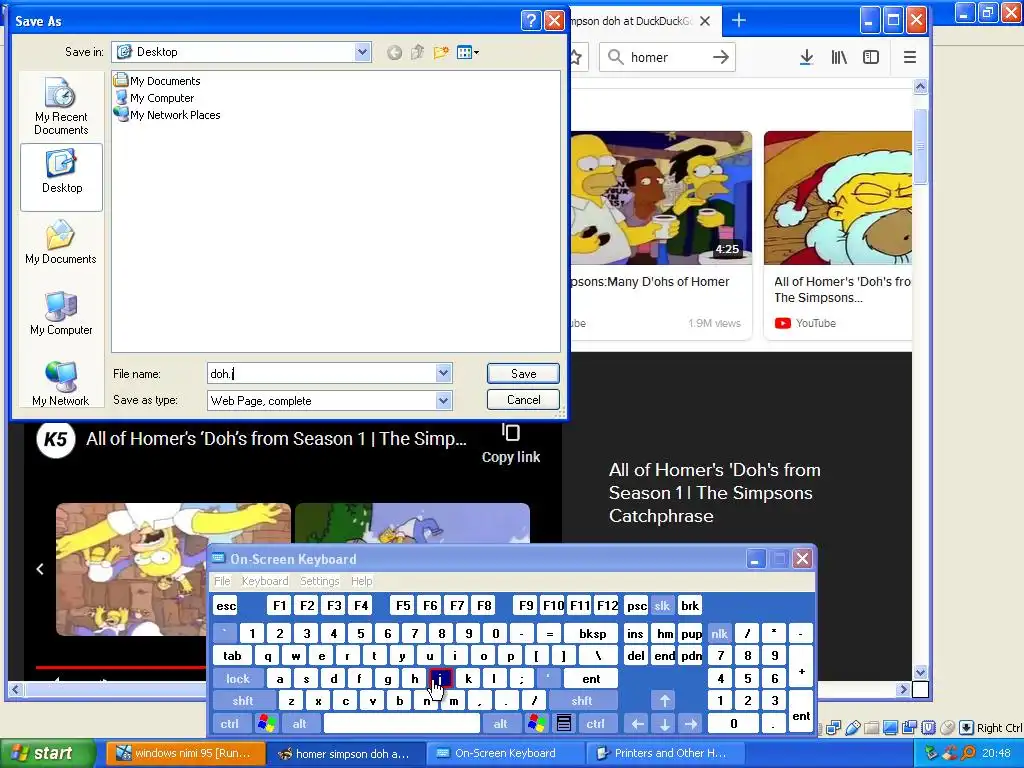
Task: Click the Windows start button
Action: (x=48, y=754)
